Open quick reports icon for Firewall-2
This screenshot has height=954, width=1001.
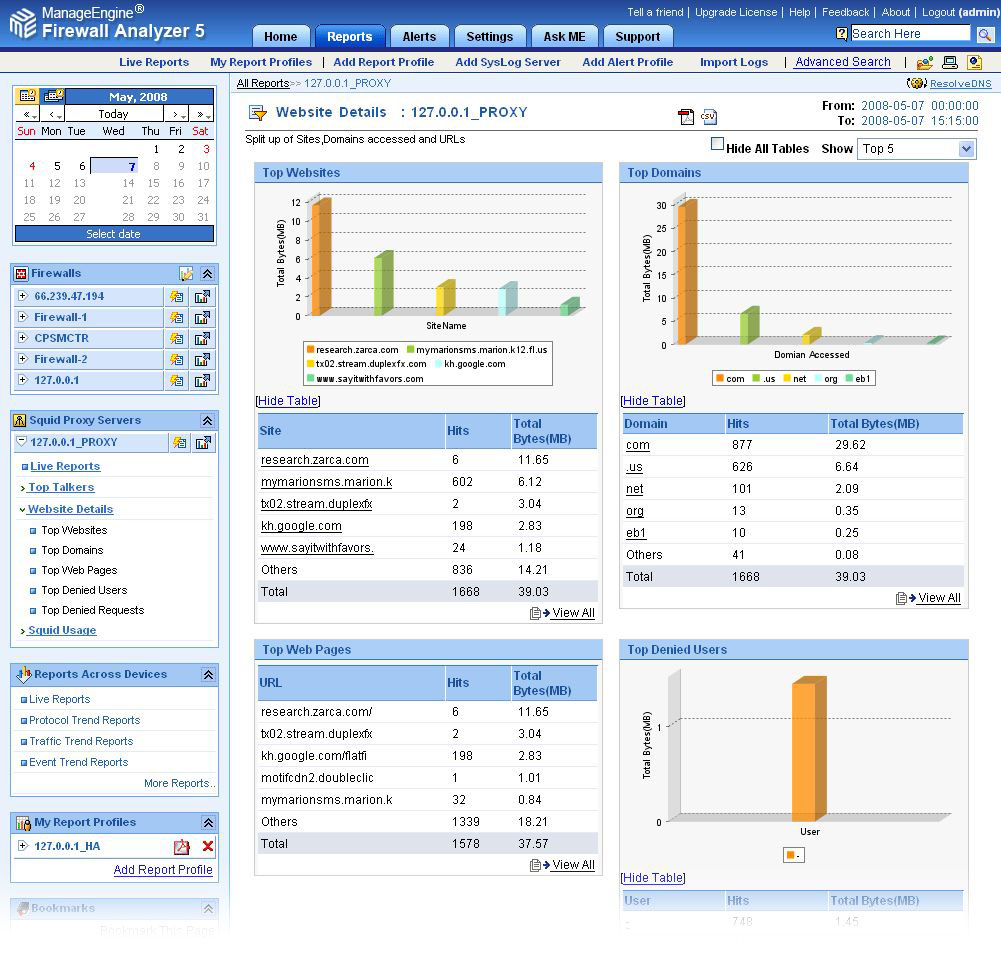pyautogui.click(x=177, y=360)
